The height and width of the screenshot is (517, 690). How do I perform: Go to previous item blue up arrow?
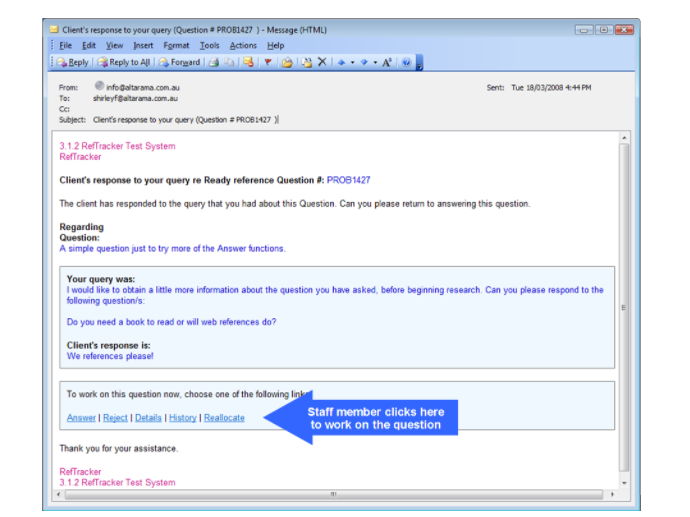(x=341, y=62)
